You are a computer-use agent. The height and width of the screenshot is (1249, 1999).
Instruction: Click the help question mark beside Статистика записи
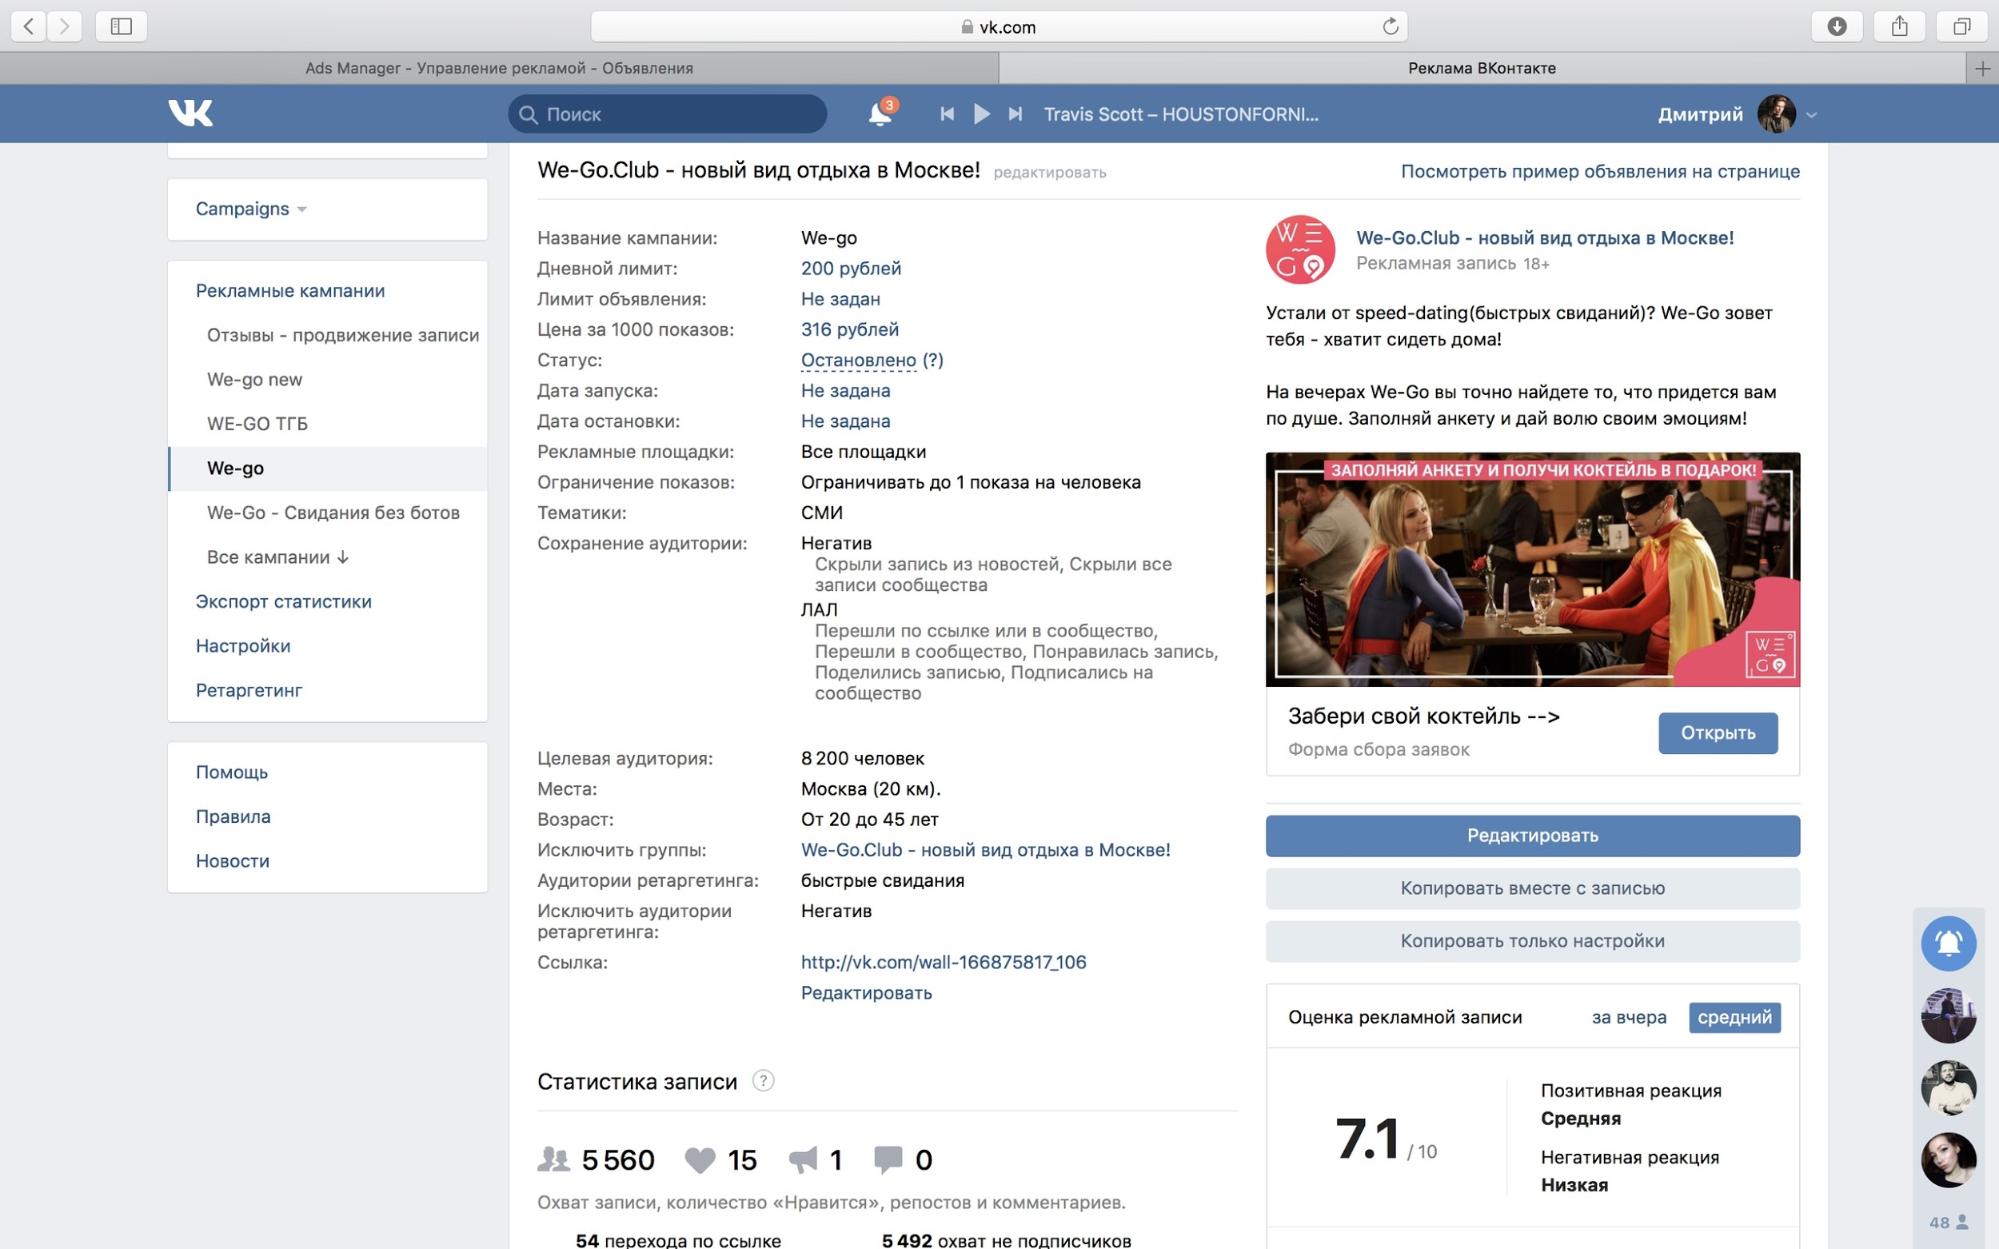pos(763,1081)
